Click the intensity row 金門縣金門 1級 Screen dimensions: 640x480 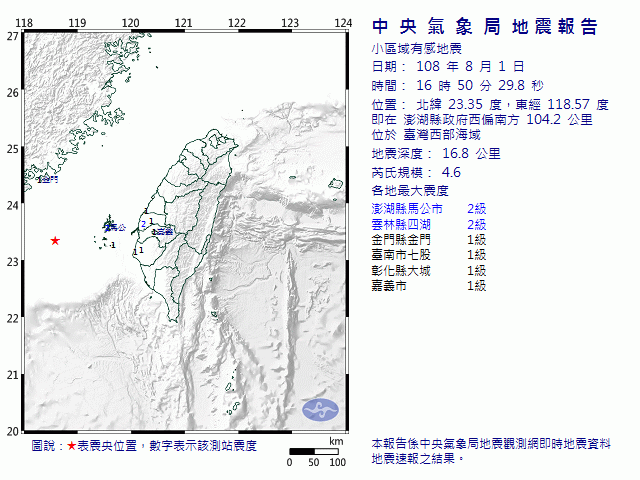click(429, 240)
